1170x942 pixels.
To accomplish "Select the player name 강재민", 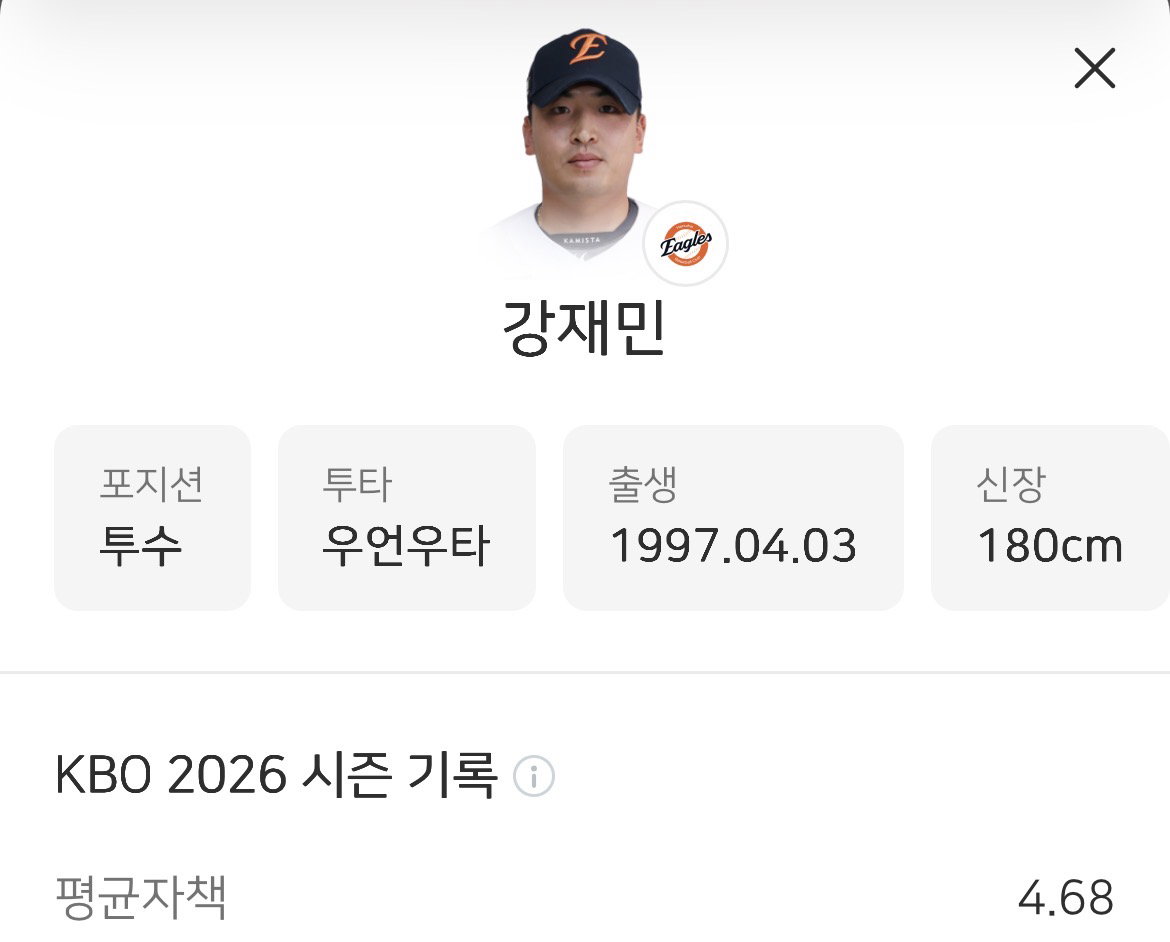I will tap(584, 328).
